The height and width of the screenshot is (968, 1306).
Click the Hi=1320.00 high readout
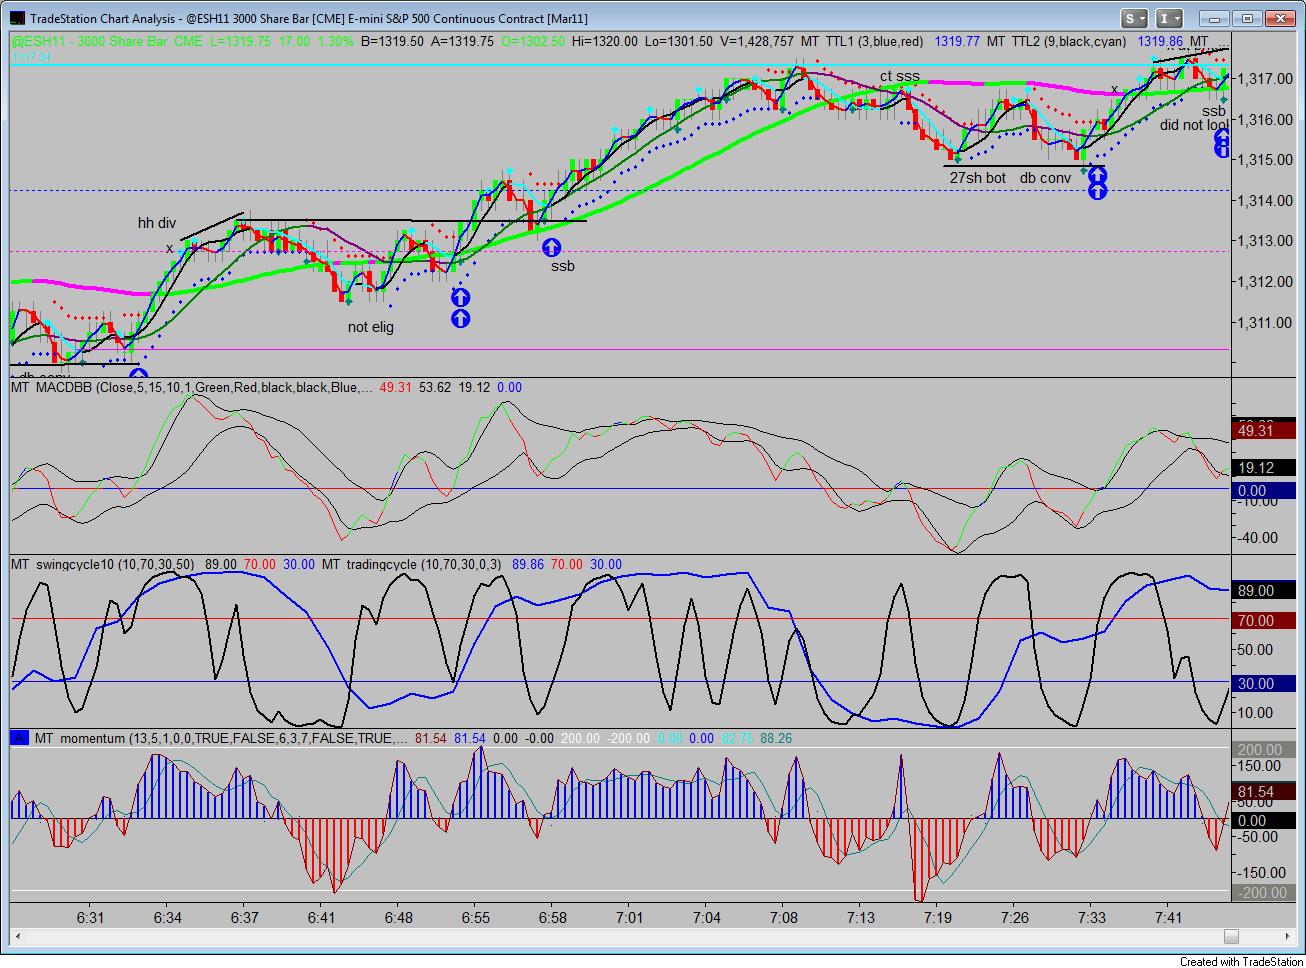(605, 41)
